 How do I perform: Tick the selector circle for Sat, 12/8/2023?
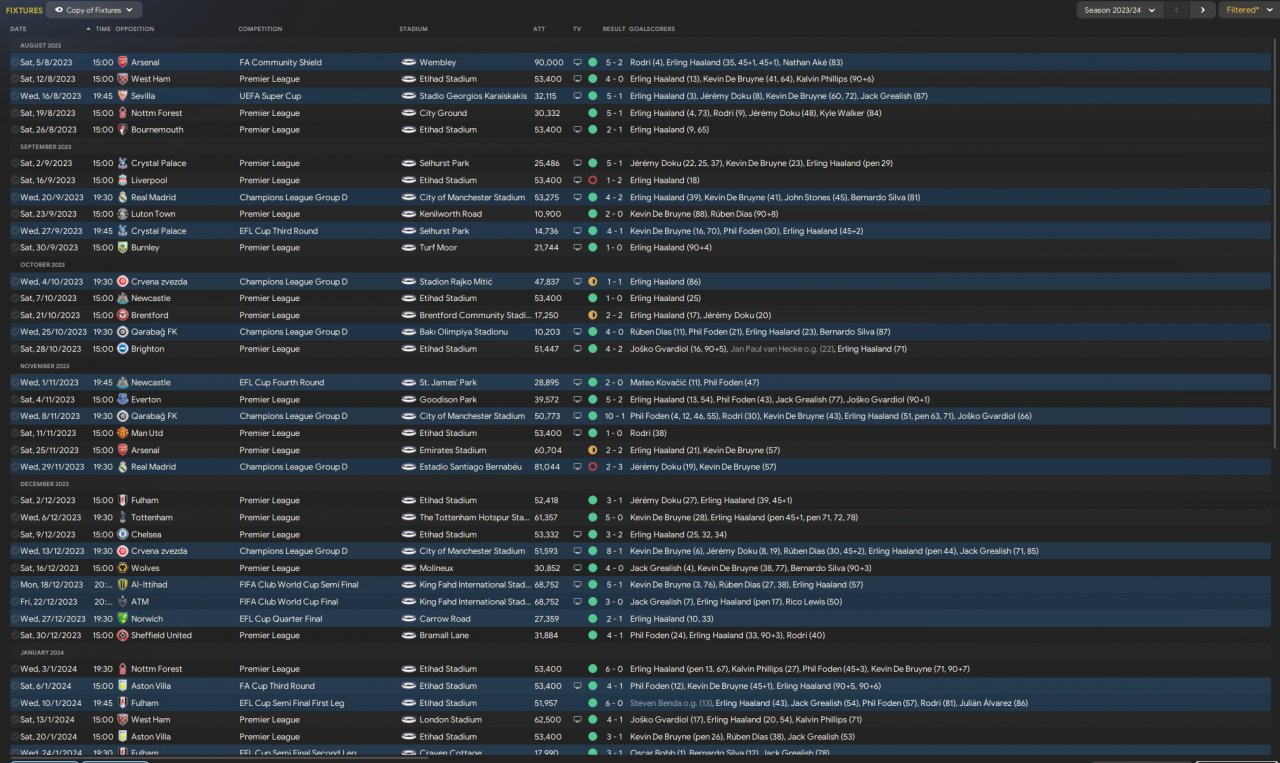(x=15, y=79)
